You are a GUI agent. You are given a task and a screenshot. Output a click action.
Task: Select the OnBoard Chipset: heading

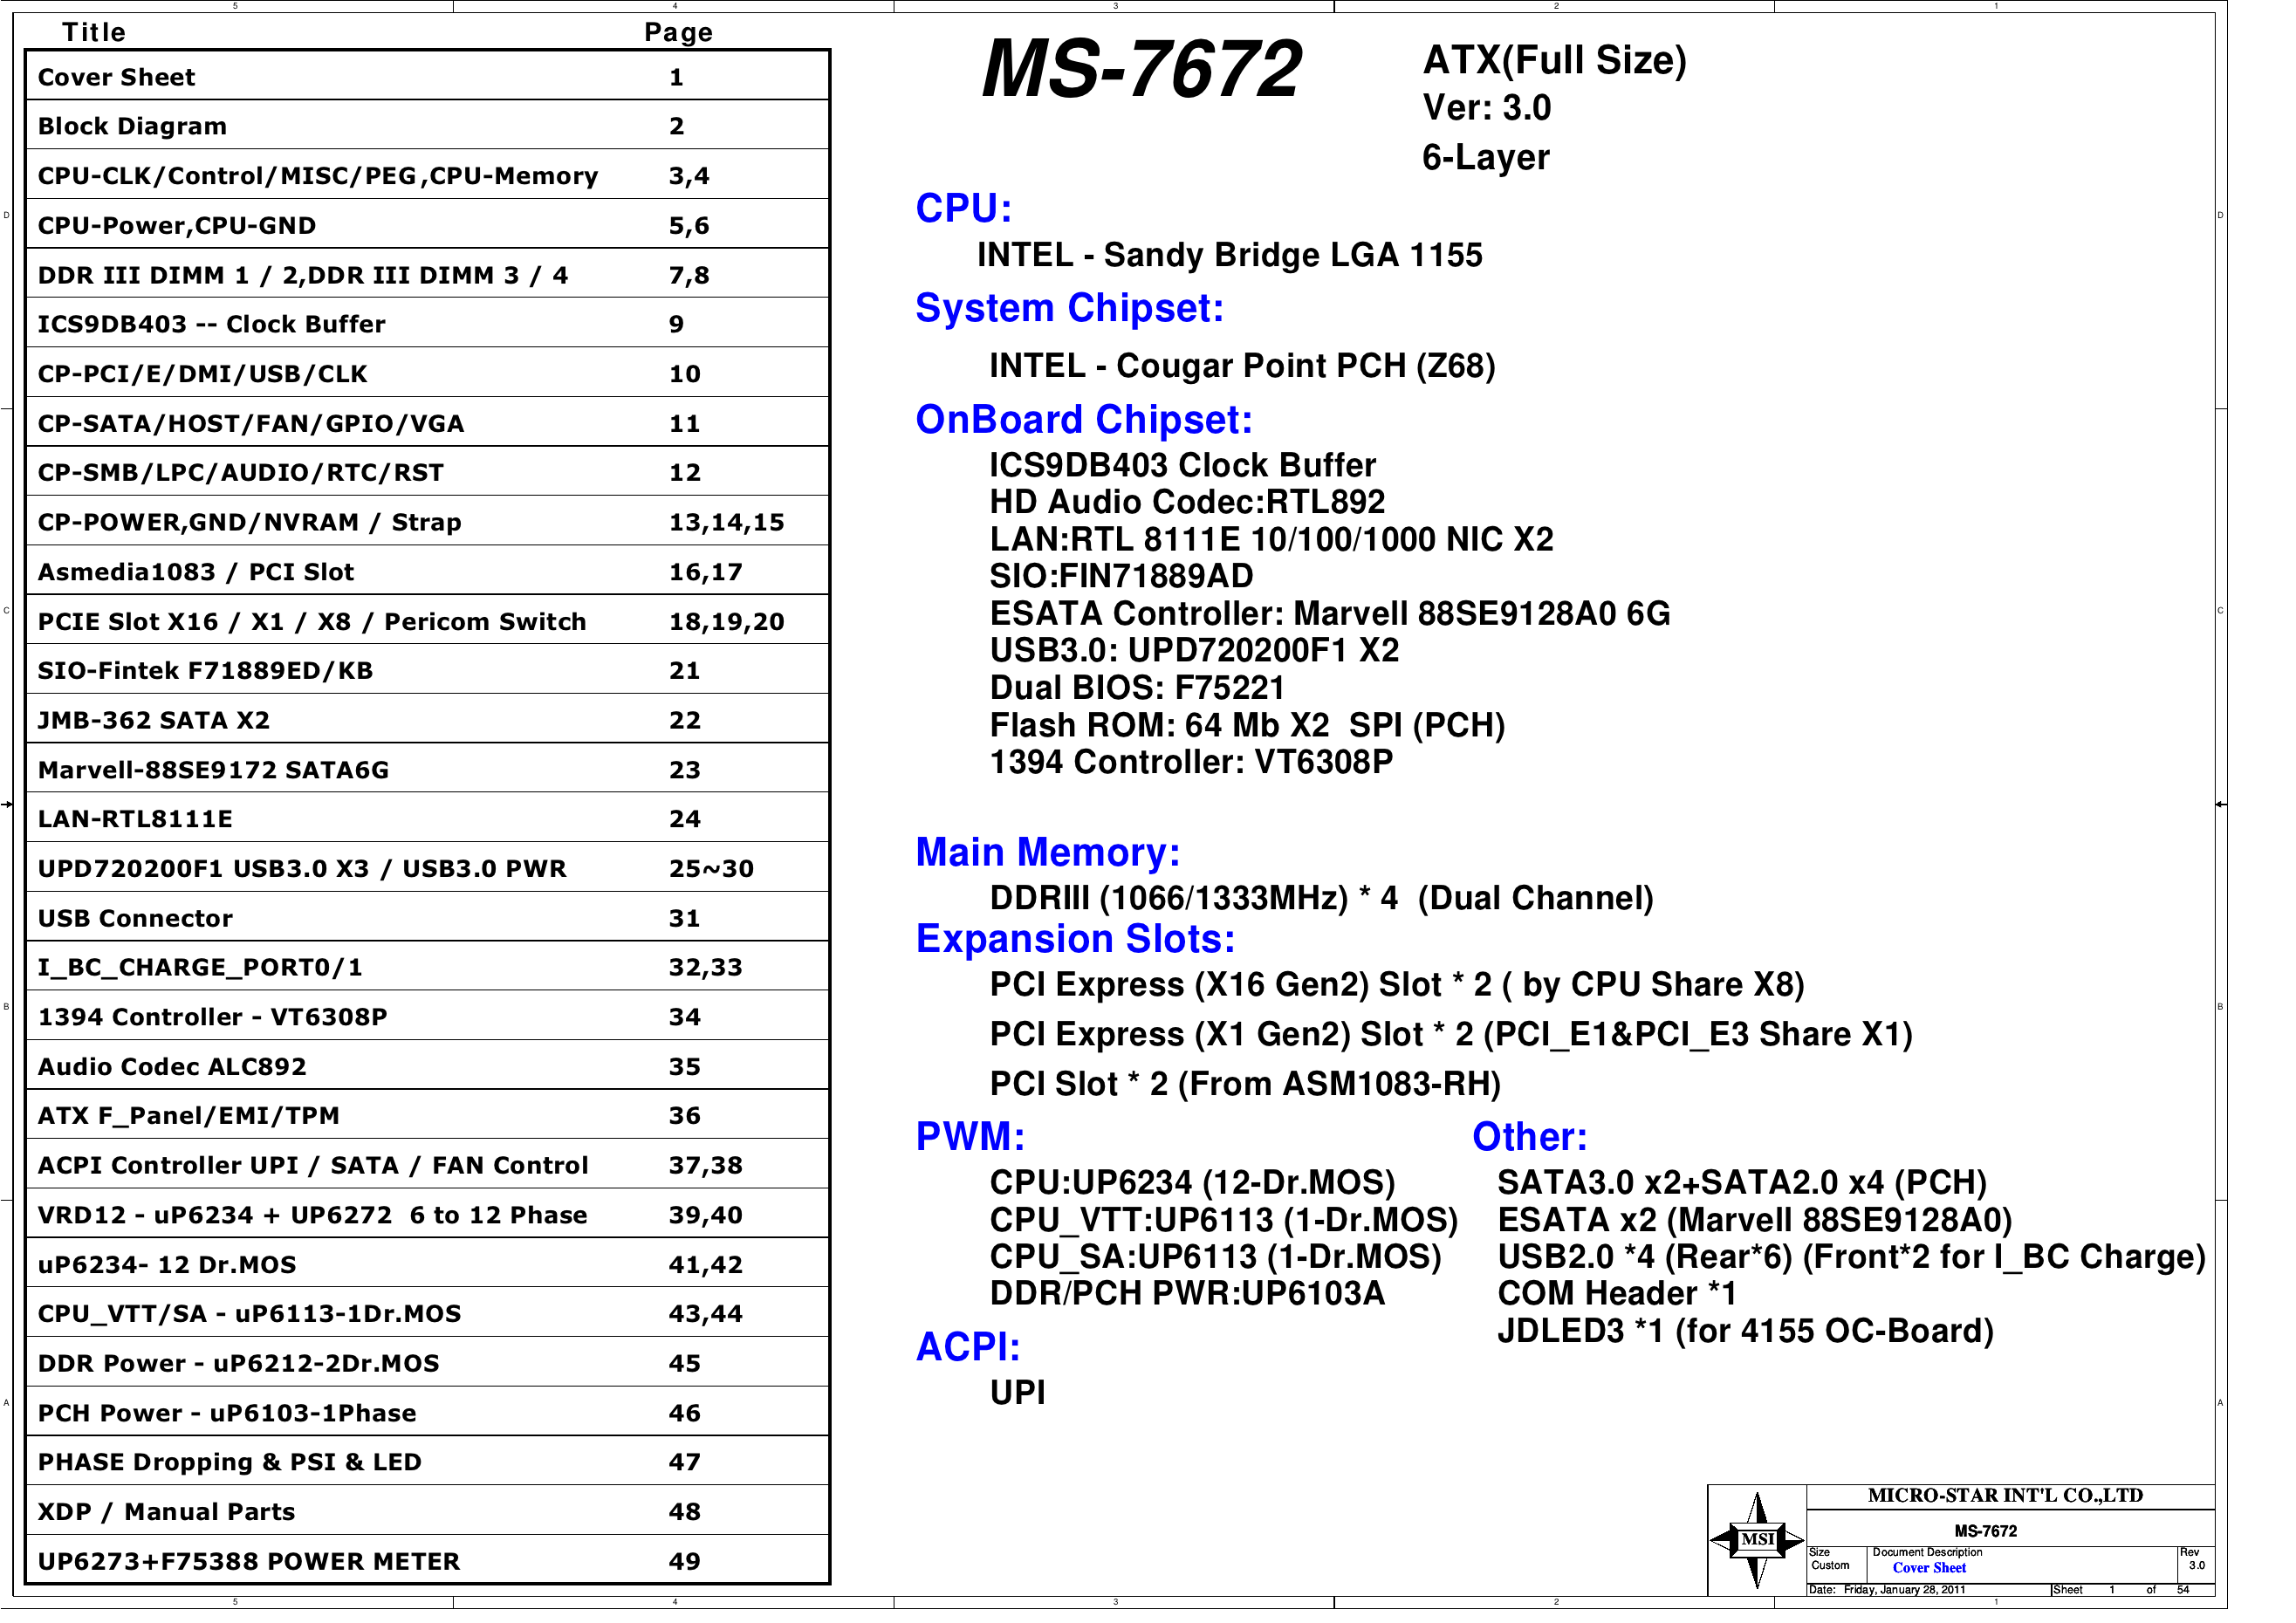tap(1083, 419)
